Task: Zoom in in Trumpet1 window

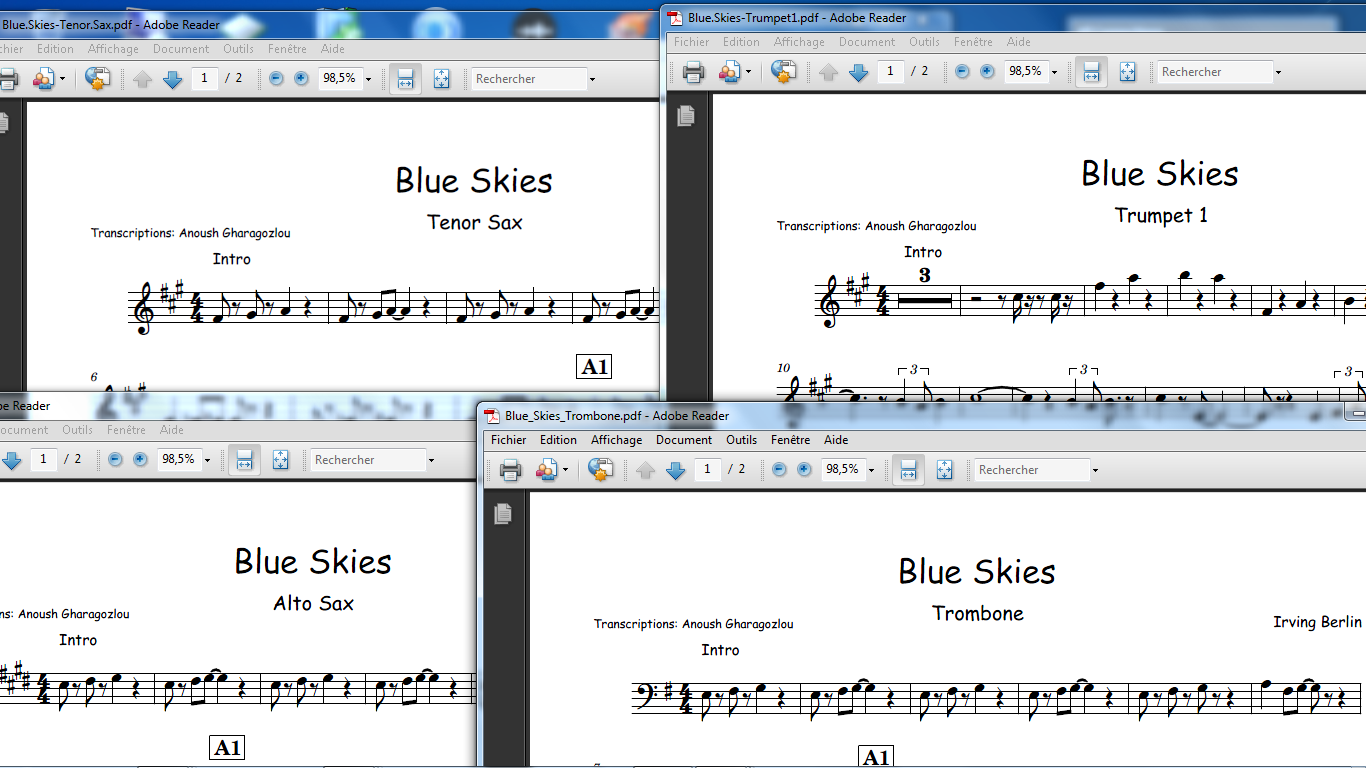Action: 987,71
